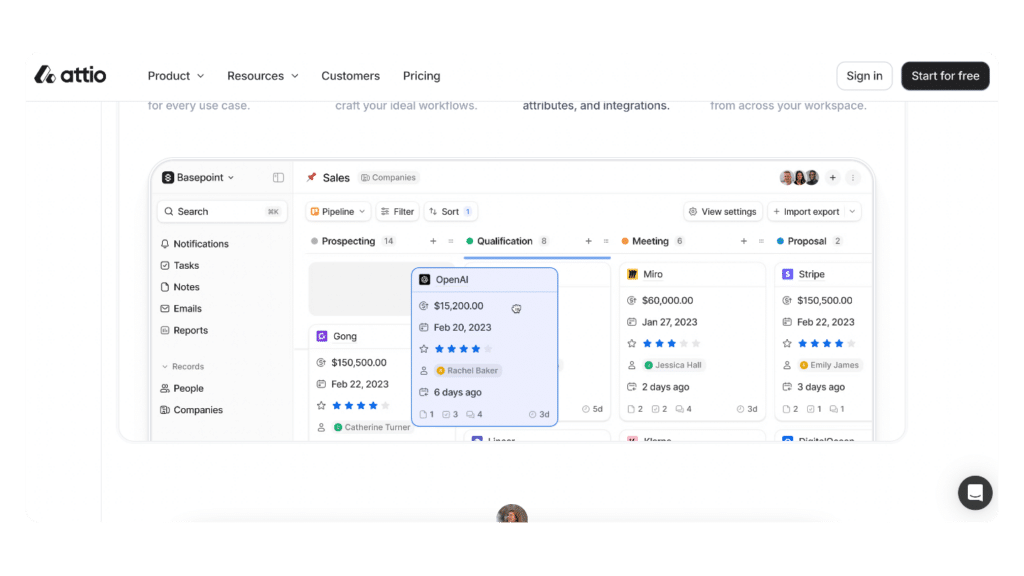The image size is (1024, 576).
Task: Click the Search field in sidebar
Action: (x=222, y=212)
